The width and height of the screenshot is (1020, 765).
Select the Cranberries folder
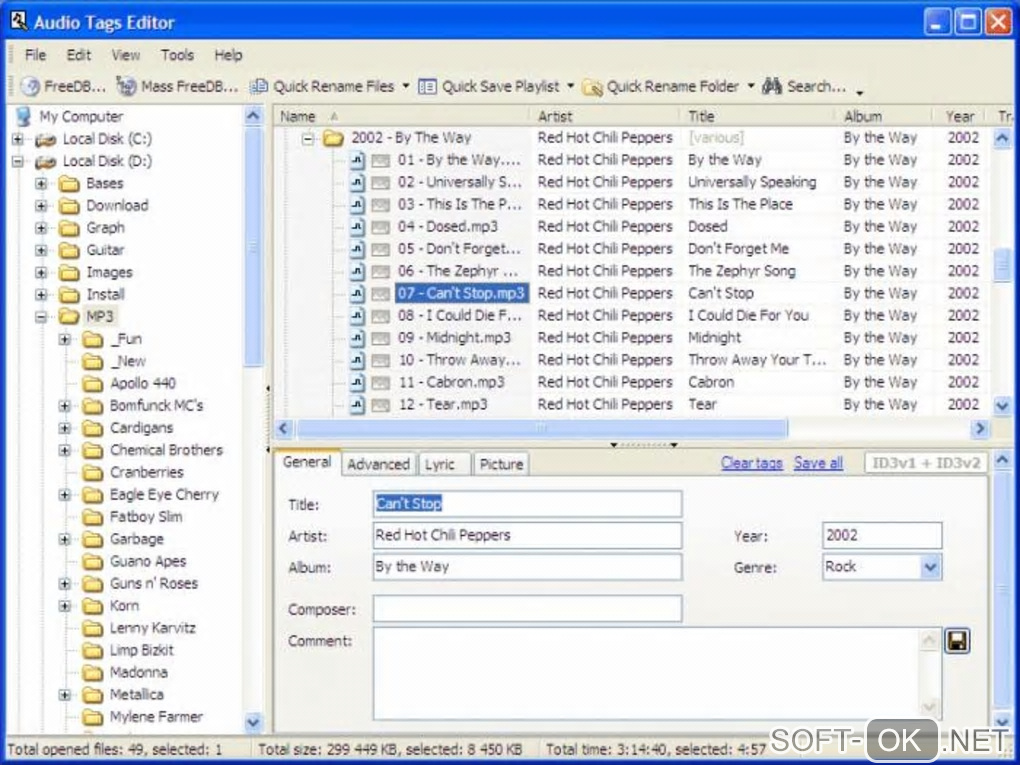click(x=146, y=472)
